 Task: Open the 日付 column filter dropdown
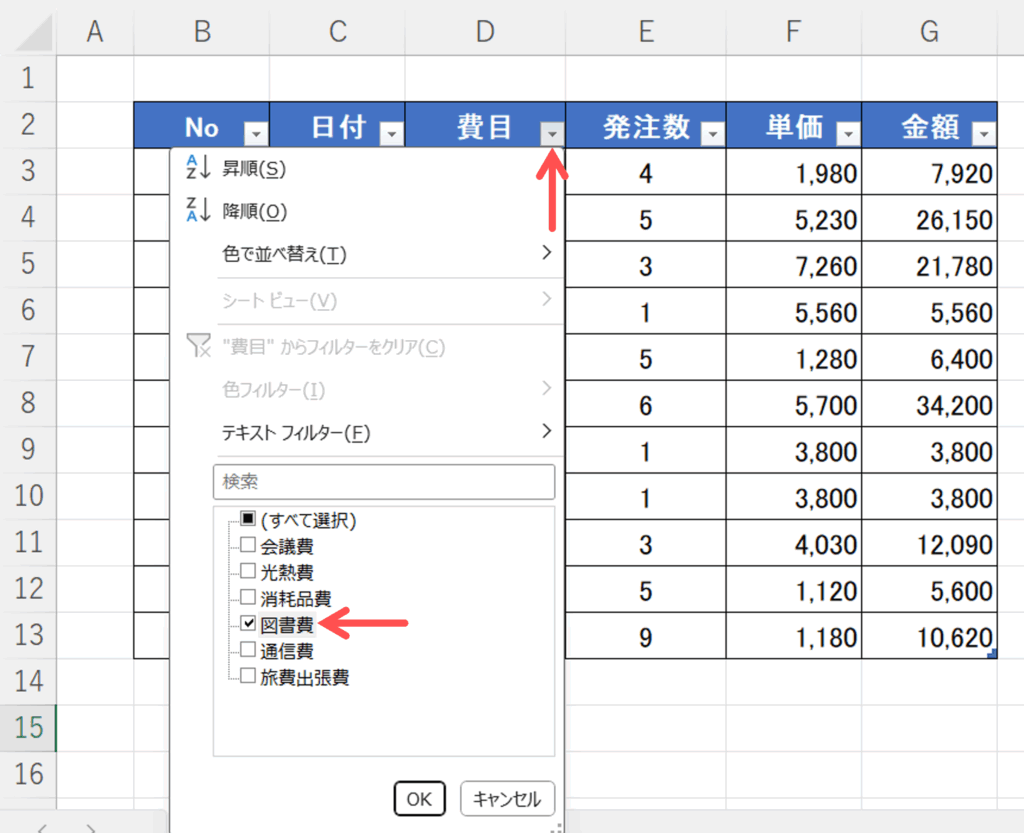coord(392,133)
